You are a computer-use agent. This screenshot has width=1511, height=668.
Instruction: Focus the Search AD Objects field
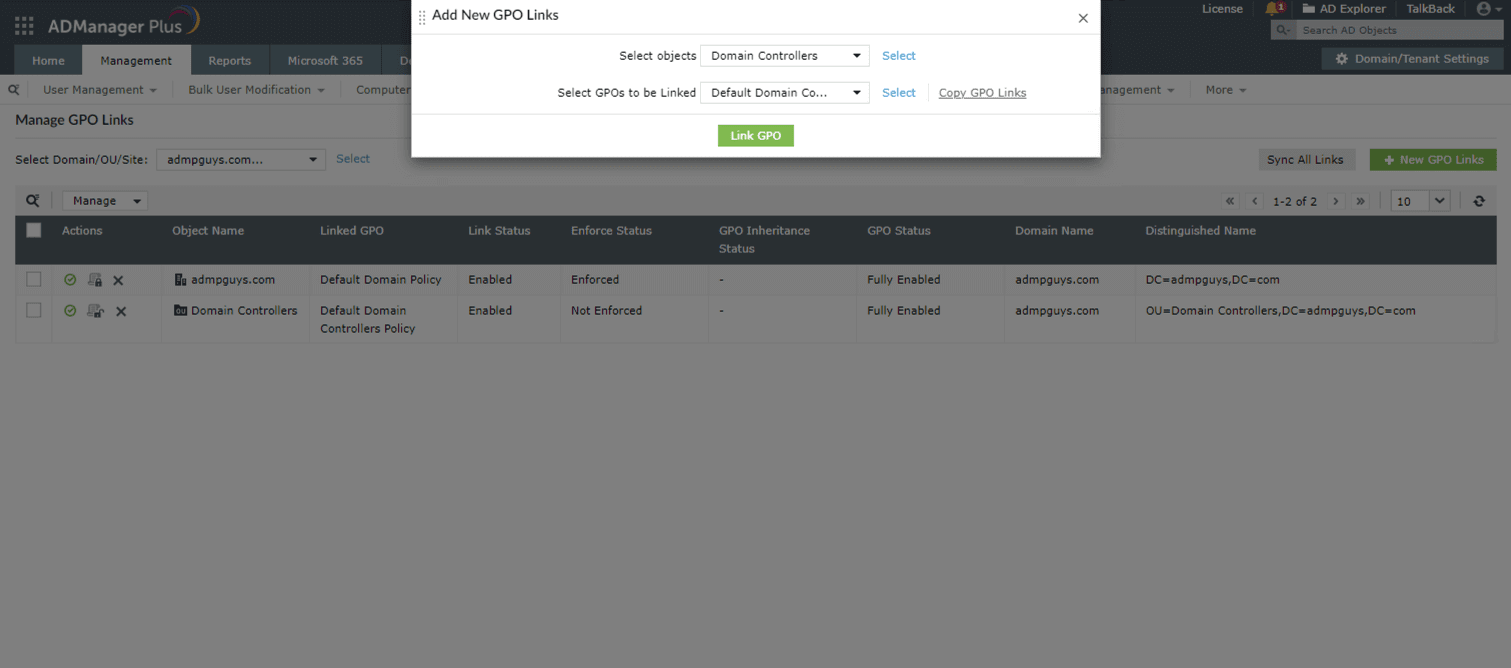(1398, 30)
